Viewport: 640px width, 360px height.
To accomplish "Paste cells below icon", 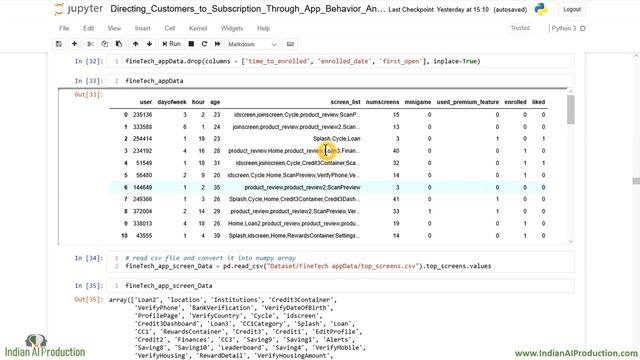I will coord(119,44).
